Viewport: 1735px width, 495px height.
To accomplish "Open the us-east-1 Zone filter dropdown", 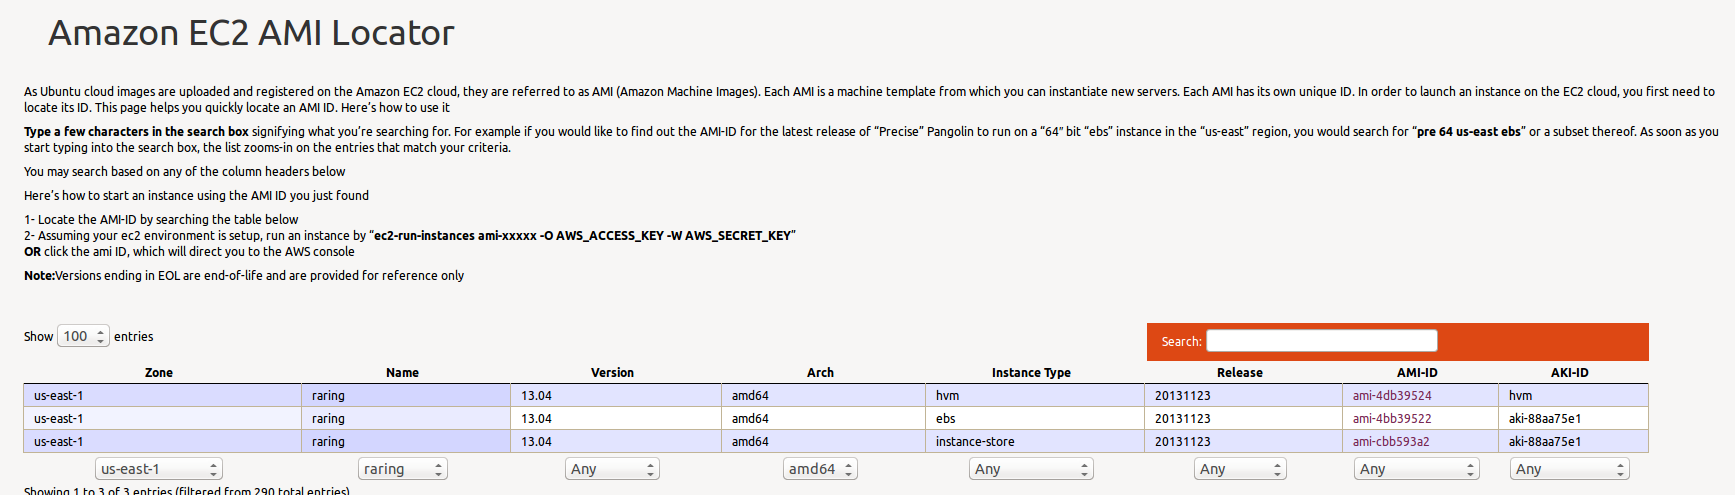I will tap(159, 469).
